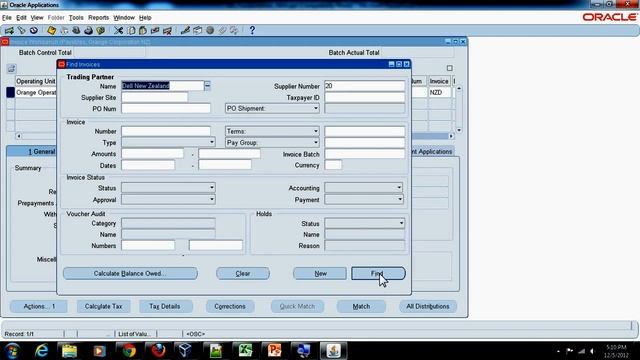This screenshot has height=360, width=640.
Task: Open Excel from the taskbar
Action: (x=245, y=351)
